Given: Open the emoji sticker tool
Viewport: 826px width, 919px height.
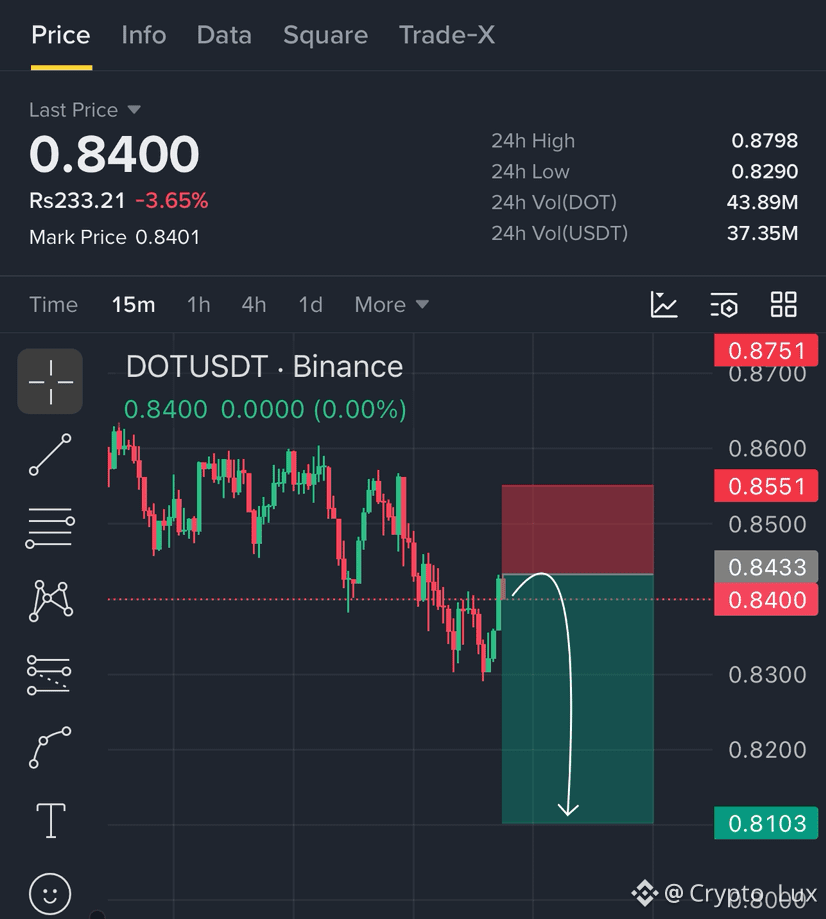Looking at the screenshot, I should 50,894.
